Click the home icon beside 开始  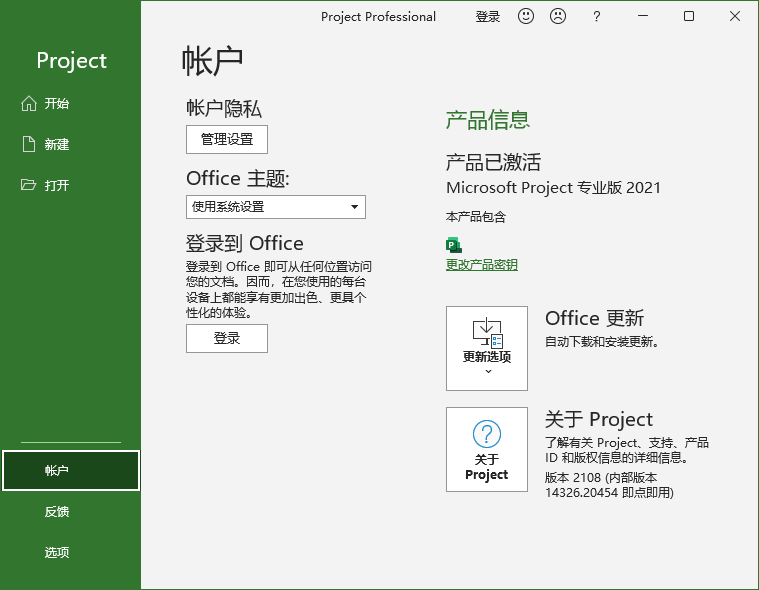(x=29, y=103)
